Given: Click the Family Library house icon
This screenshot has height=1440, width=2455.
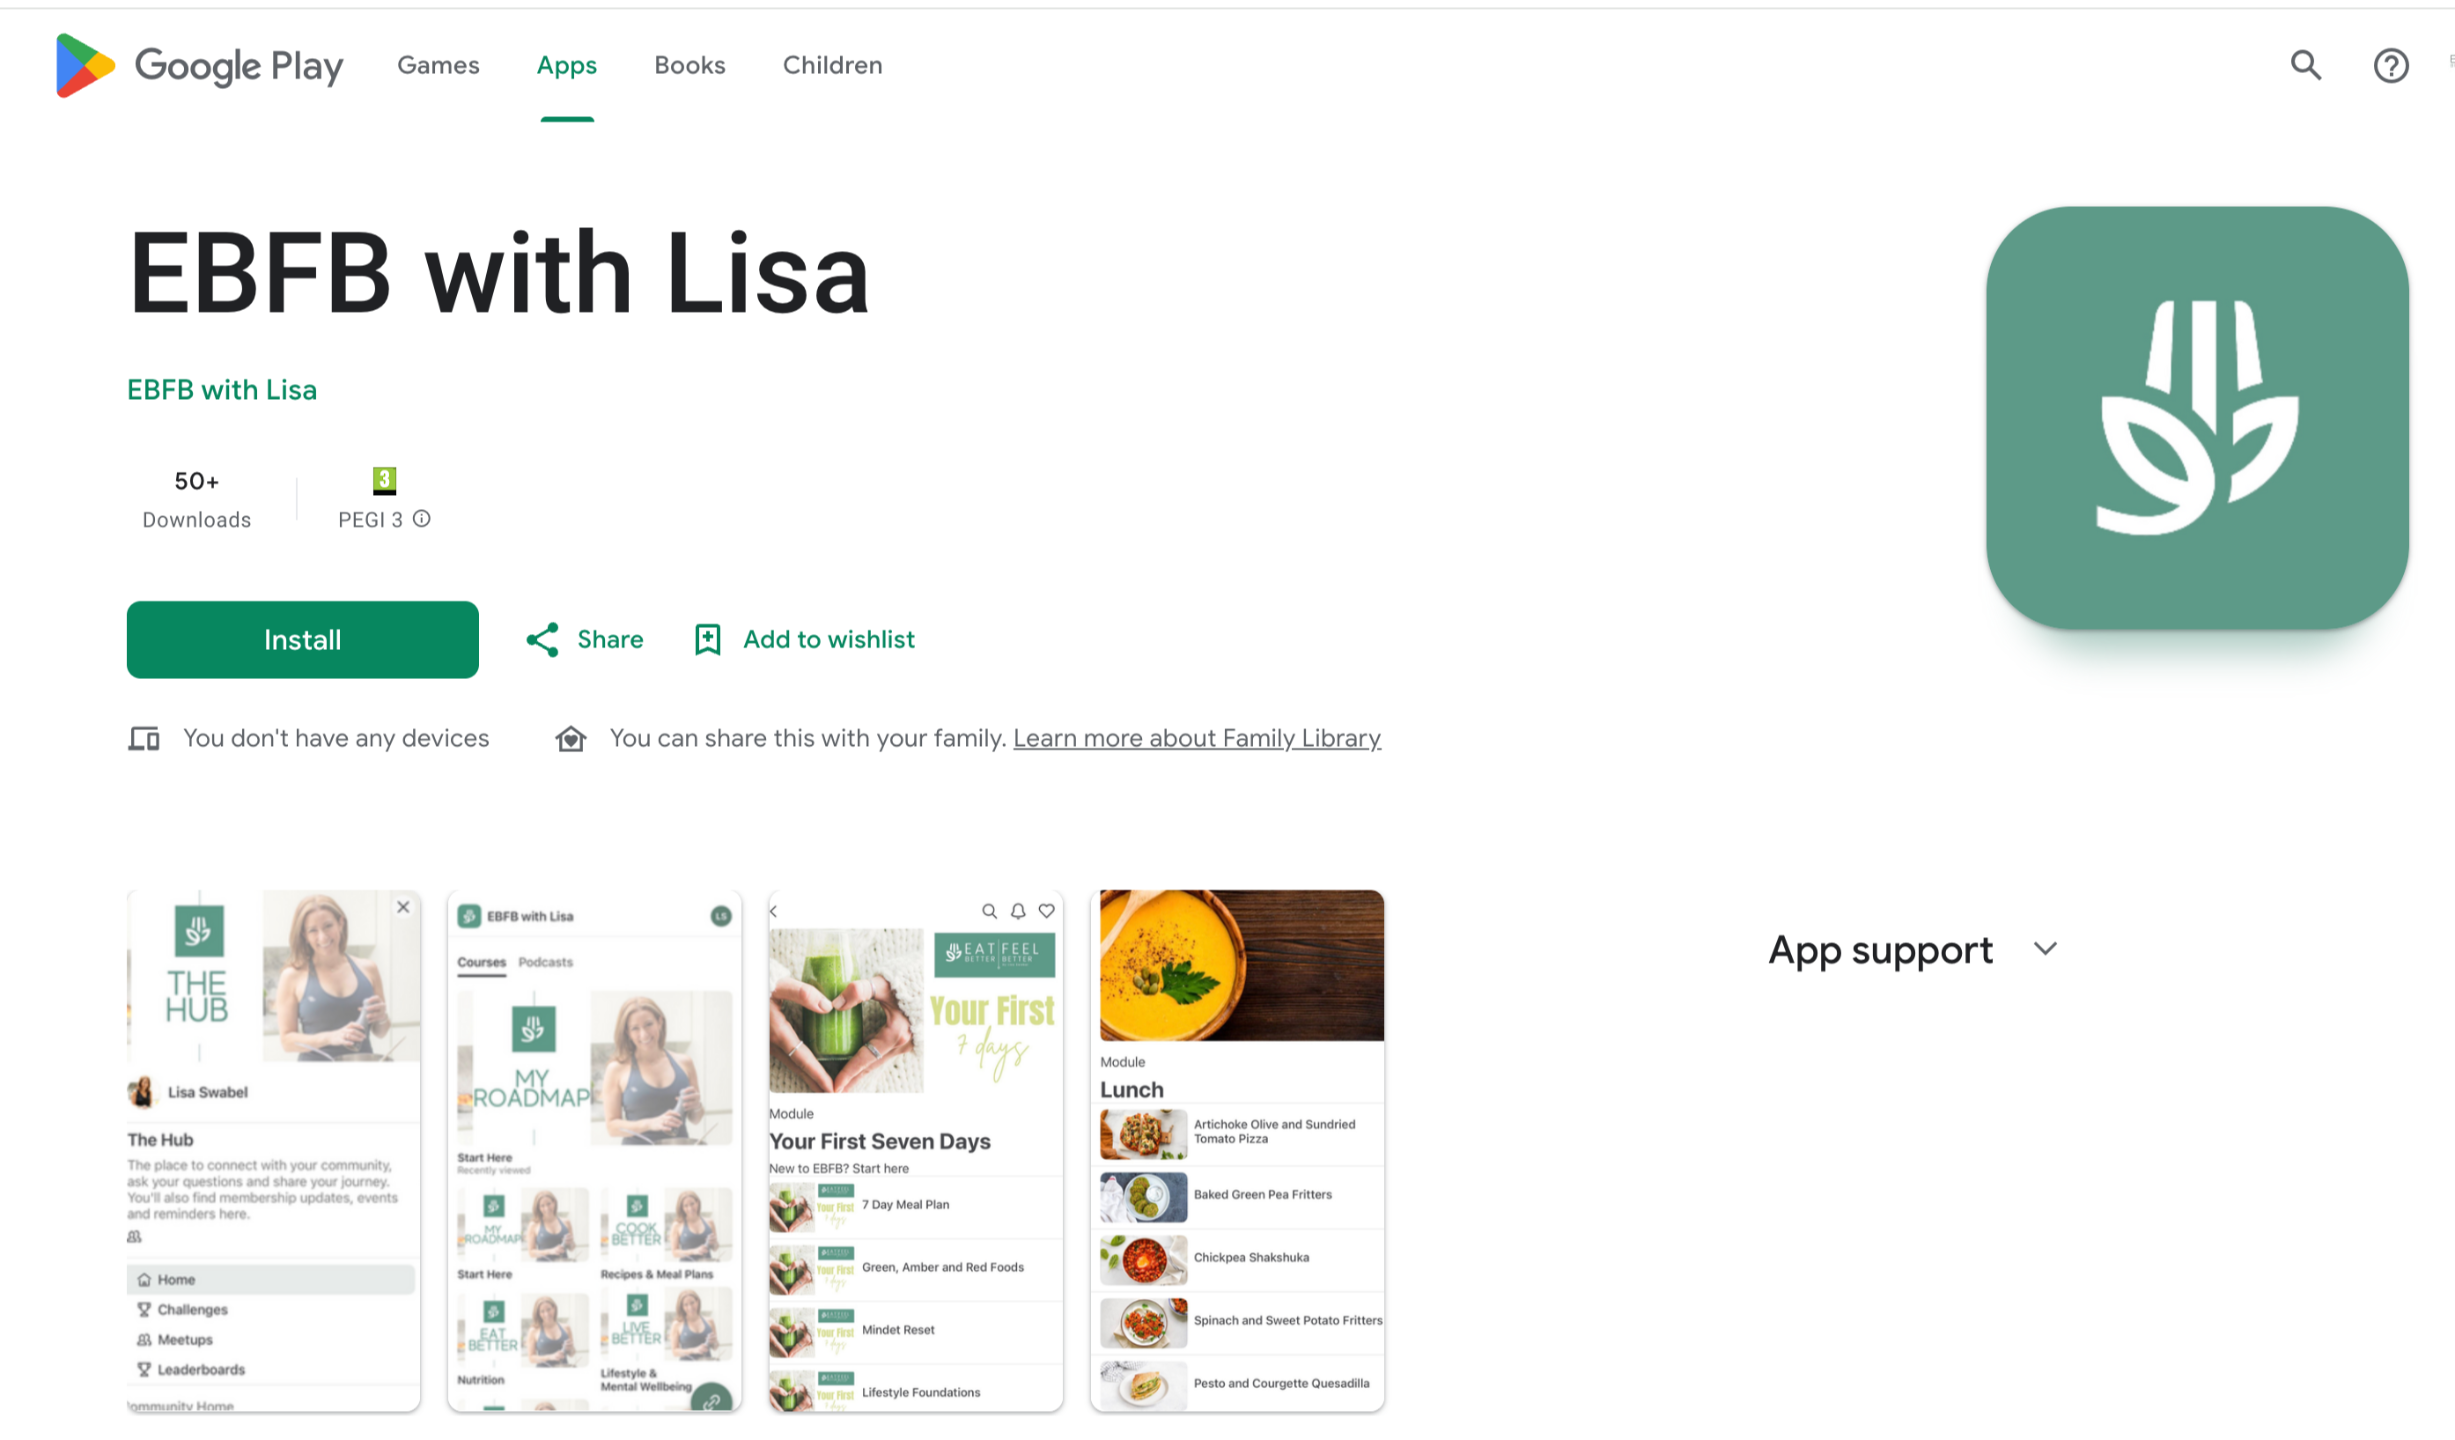Looking at the screenshot, I should (571, 739).
